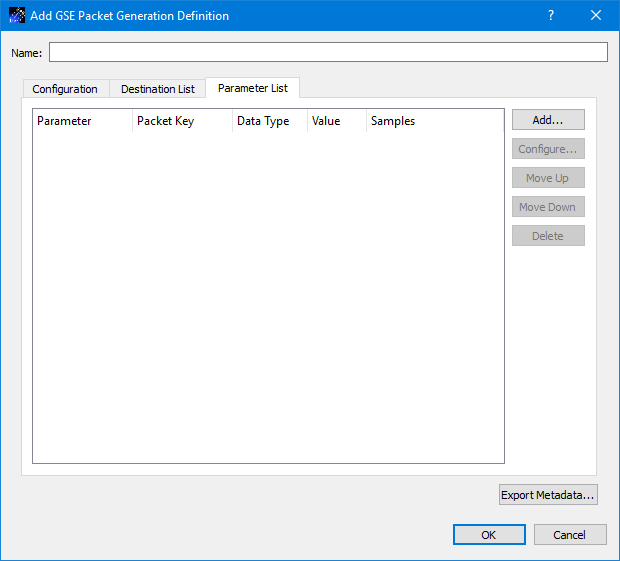Image resolution: width=620 pixels, height=561 pixels.
Task: Click the Configure... button
Action: click(x=548, y=149)
